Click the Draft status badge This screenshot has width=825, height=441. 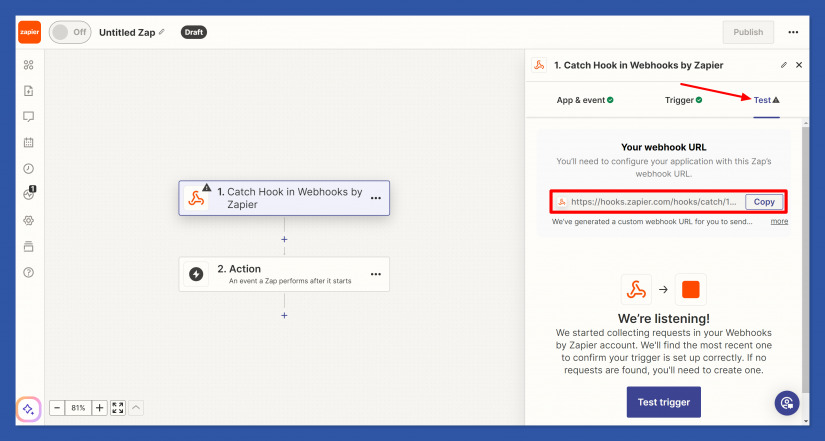194,32
